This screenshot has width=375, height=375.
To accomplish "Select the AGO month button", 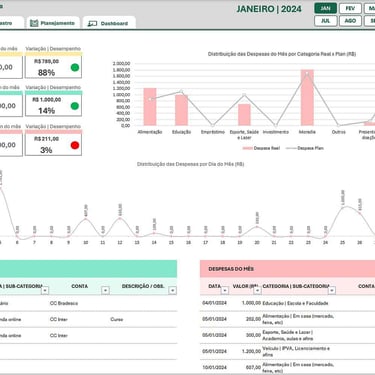I will point(350,21).
